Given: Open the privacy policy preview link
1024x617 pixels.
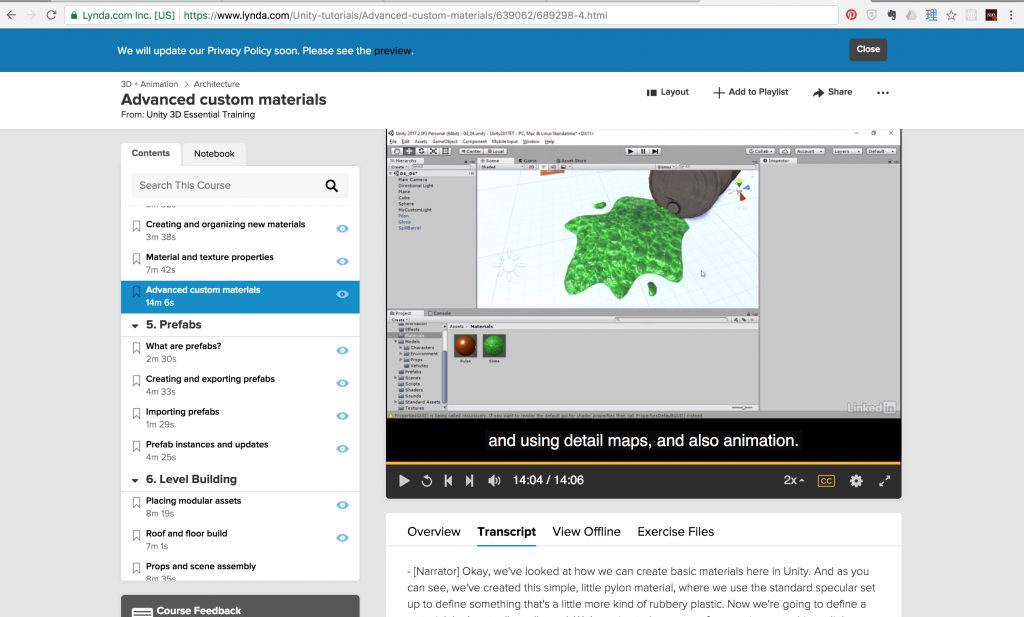Looking at the screenshot, I should pos(392,50).
